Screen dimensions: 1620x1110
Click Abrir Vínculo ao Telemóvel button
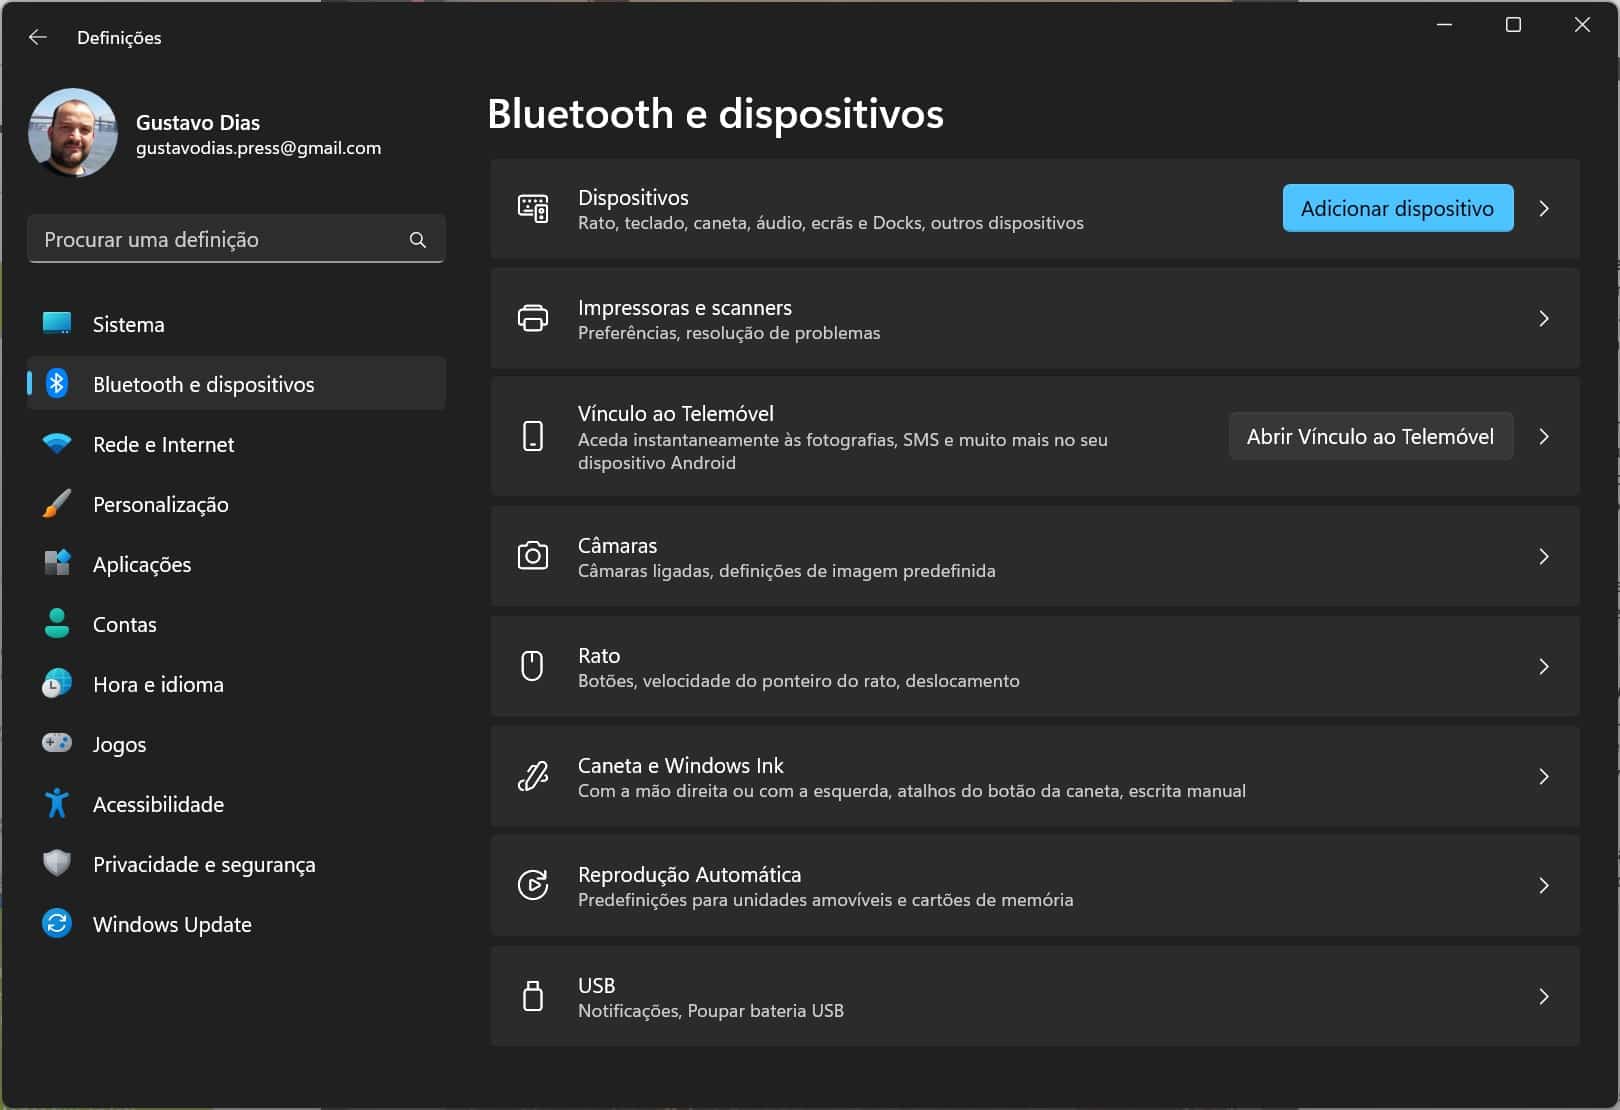1369,437
